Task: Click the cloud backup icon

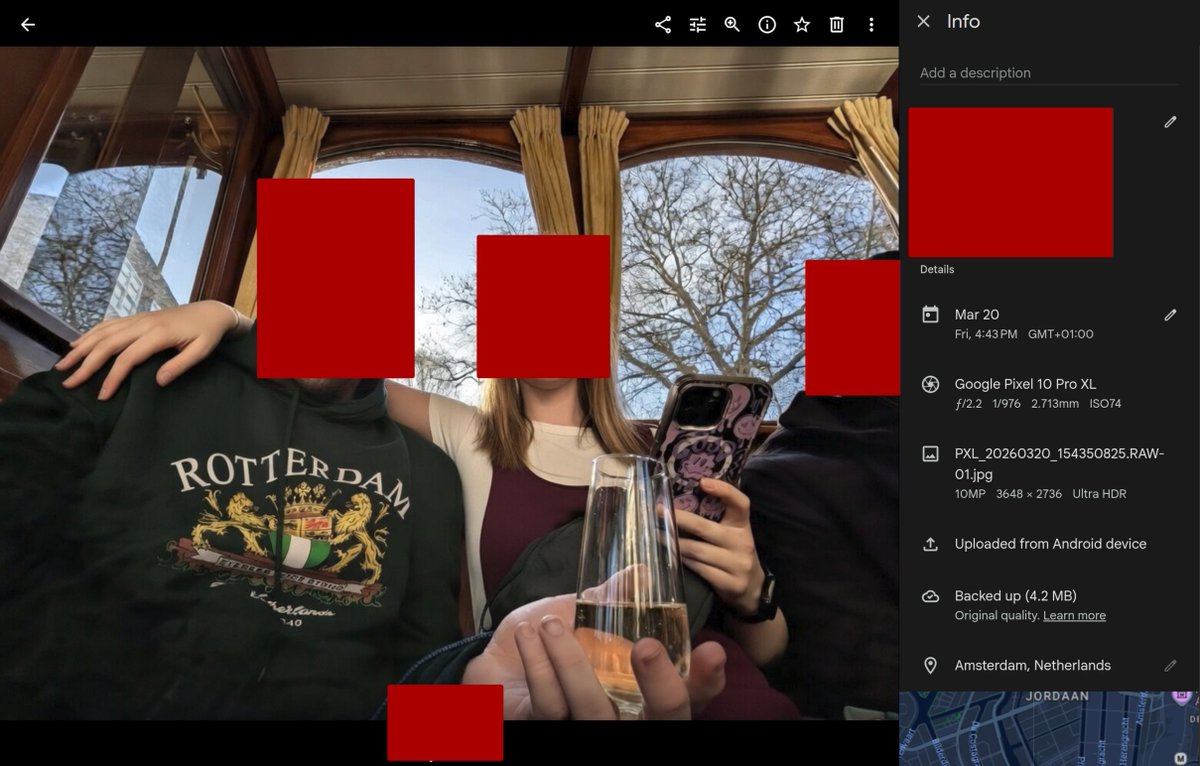Action: [x=930, y=596]
